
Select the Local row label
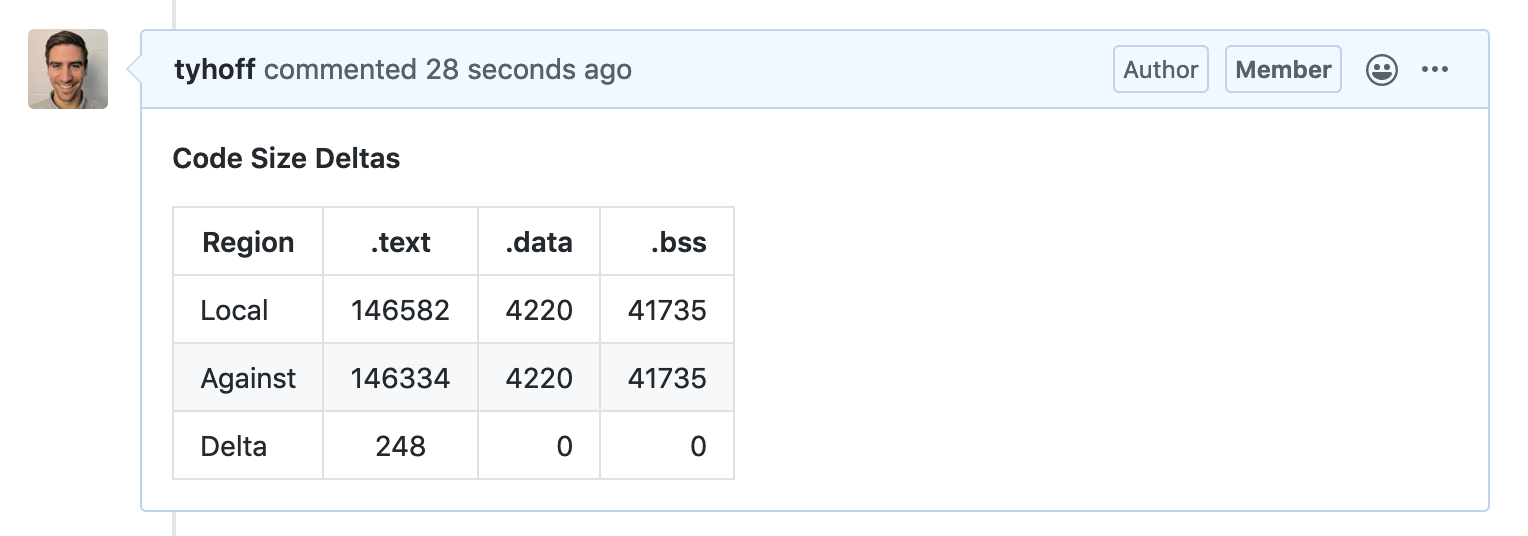click(x=234, y=310)
